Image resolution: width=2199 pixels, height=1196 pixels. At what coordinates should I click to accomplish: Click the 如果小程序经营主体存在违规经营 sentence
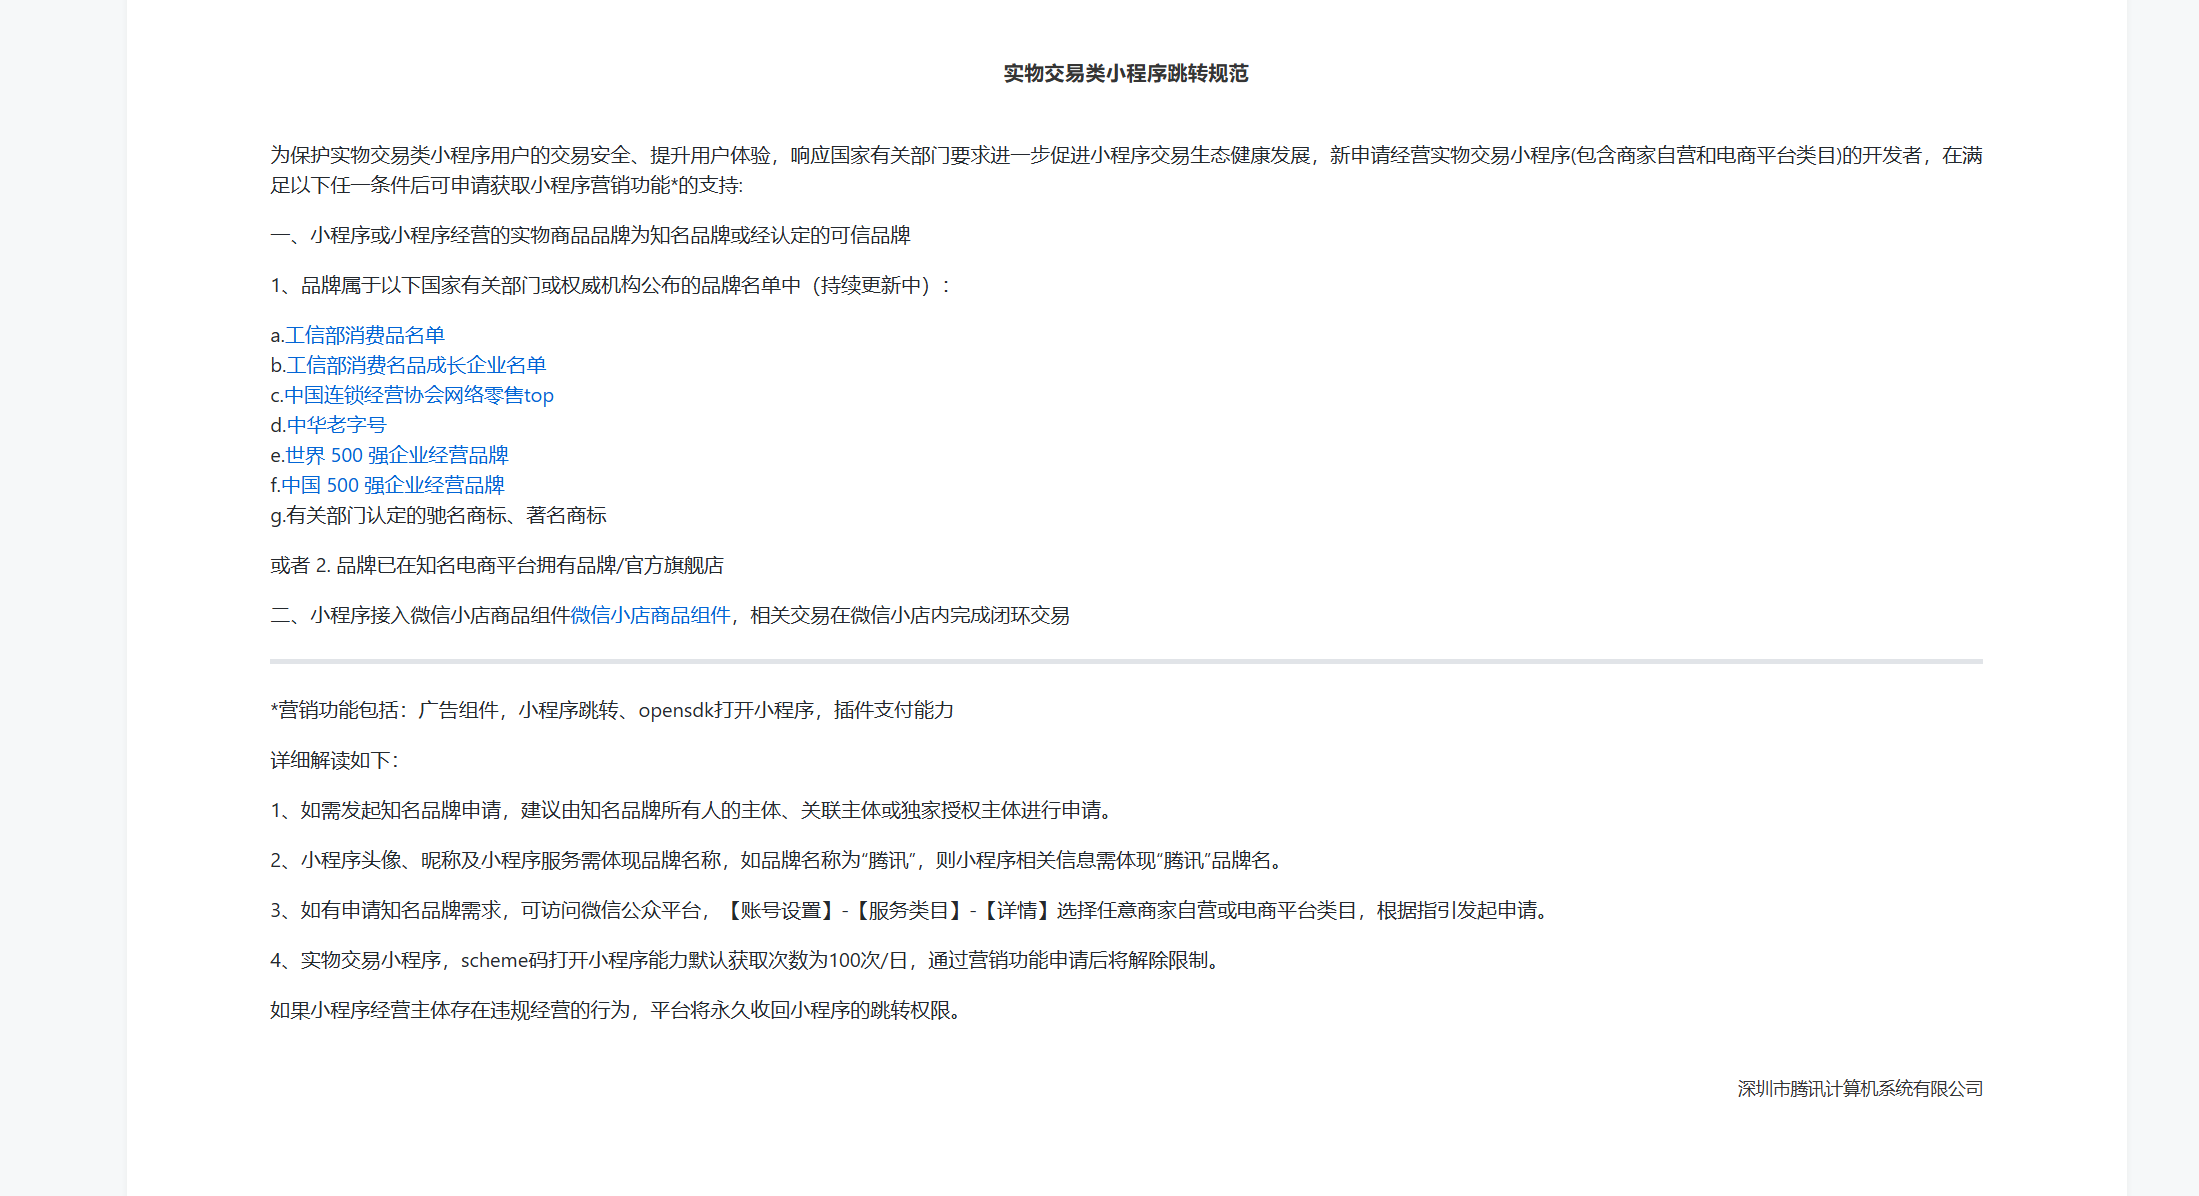[617, 1010]
